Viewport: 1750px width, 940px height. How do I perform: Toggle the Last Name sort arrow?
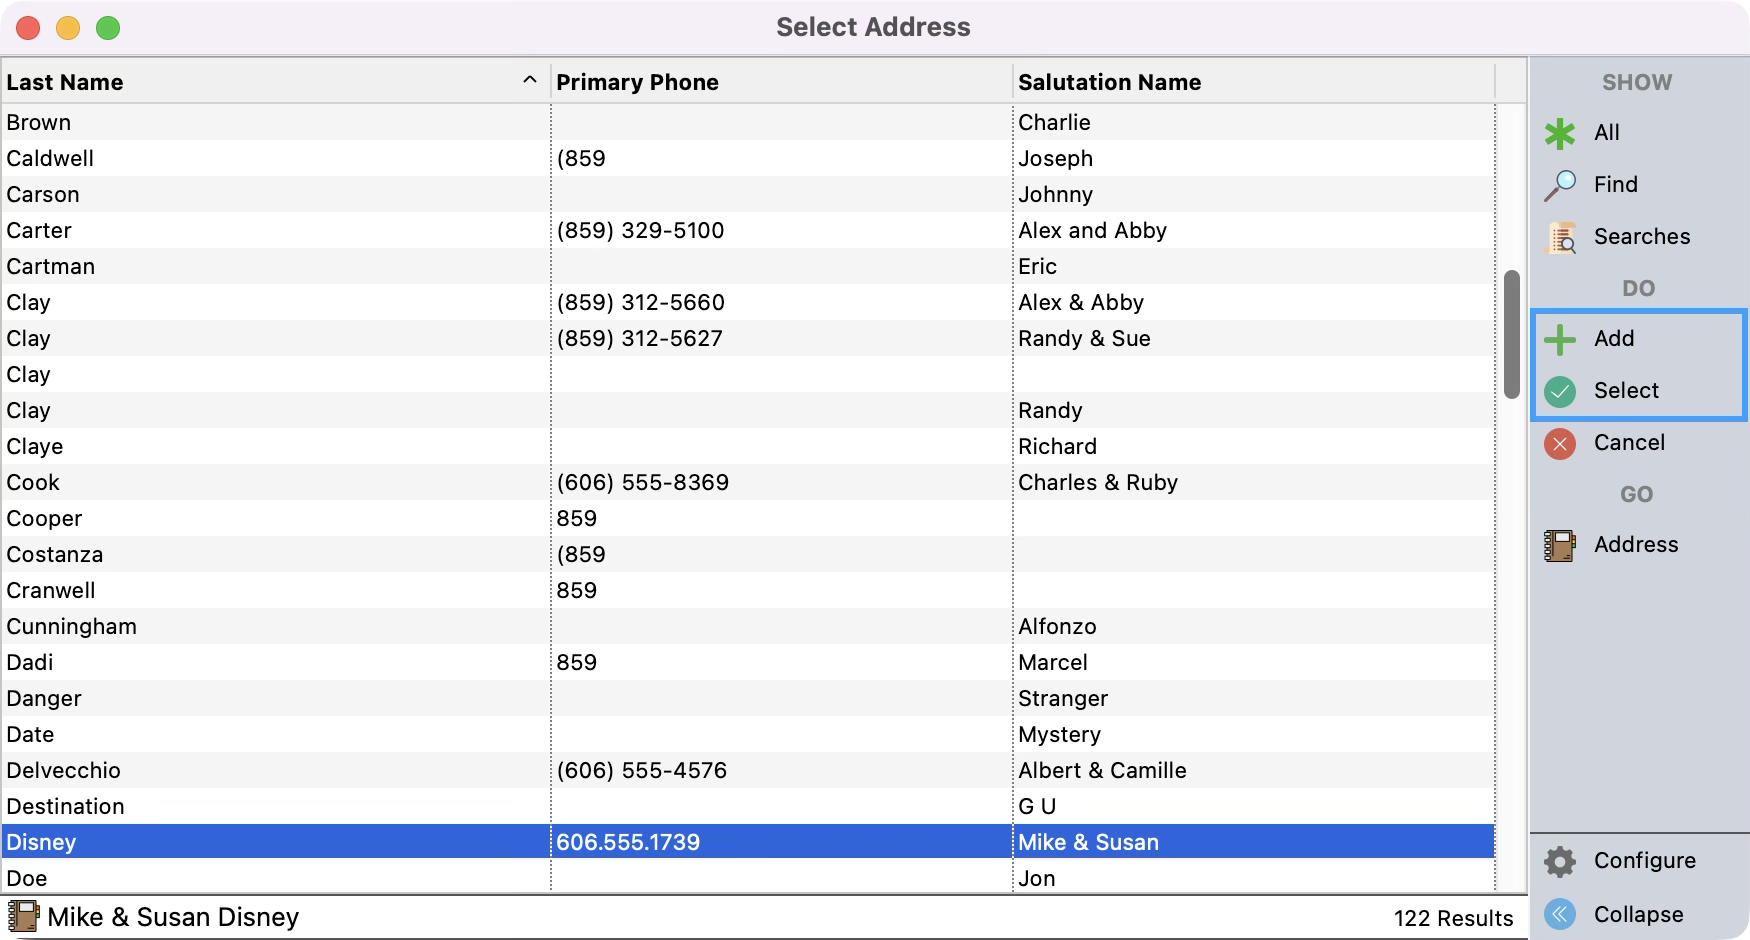[530, 80]
